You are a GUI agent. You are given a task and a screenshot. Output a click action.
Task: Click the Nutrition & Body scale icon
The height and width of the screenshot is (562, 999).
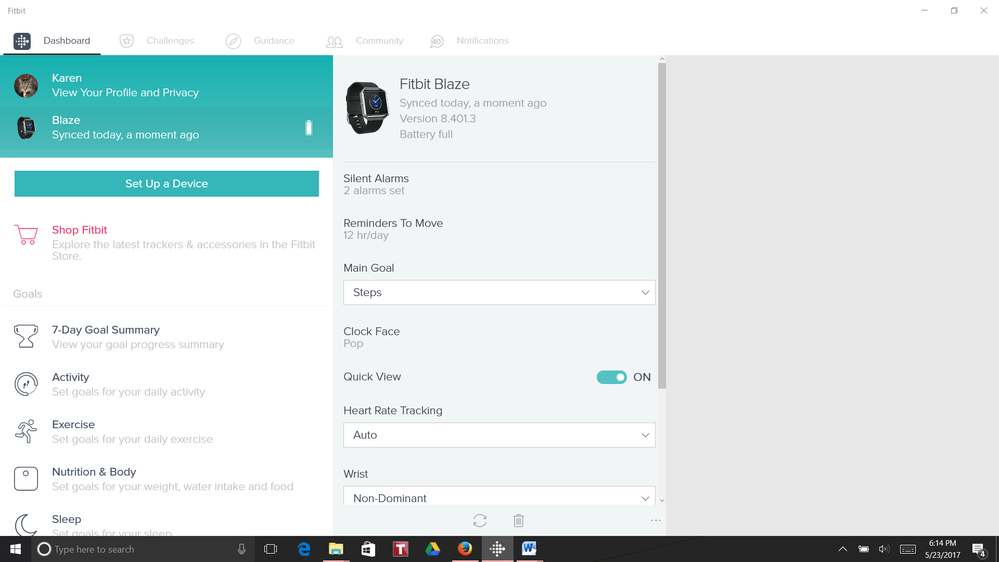(x=26, y=479)
